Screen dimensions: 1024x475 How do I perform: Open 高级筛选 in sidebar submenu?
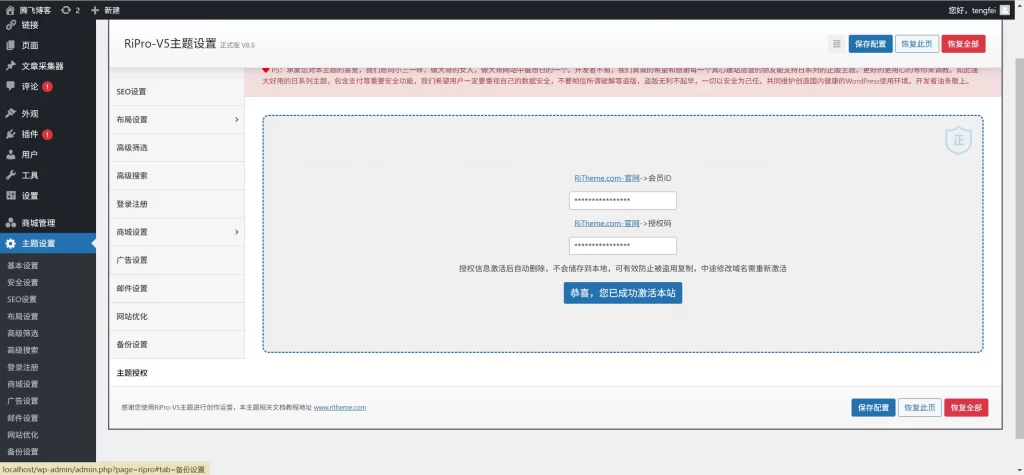(23, 333)
